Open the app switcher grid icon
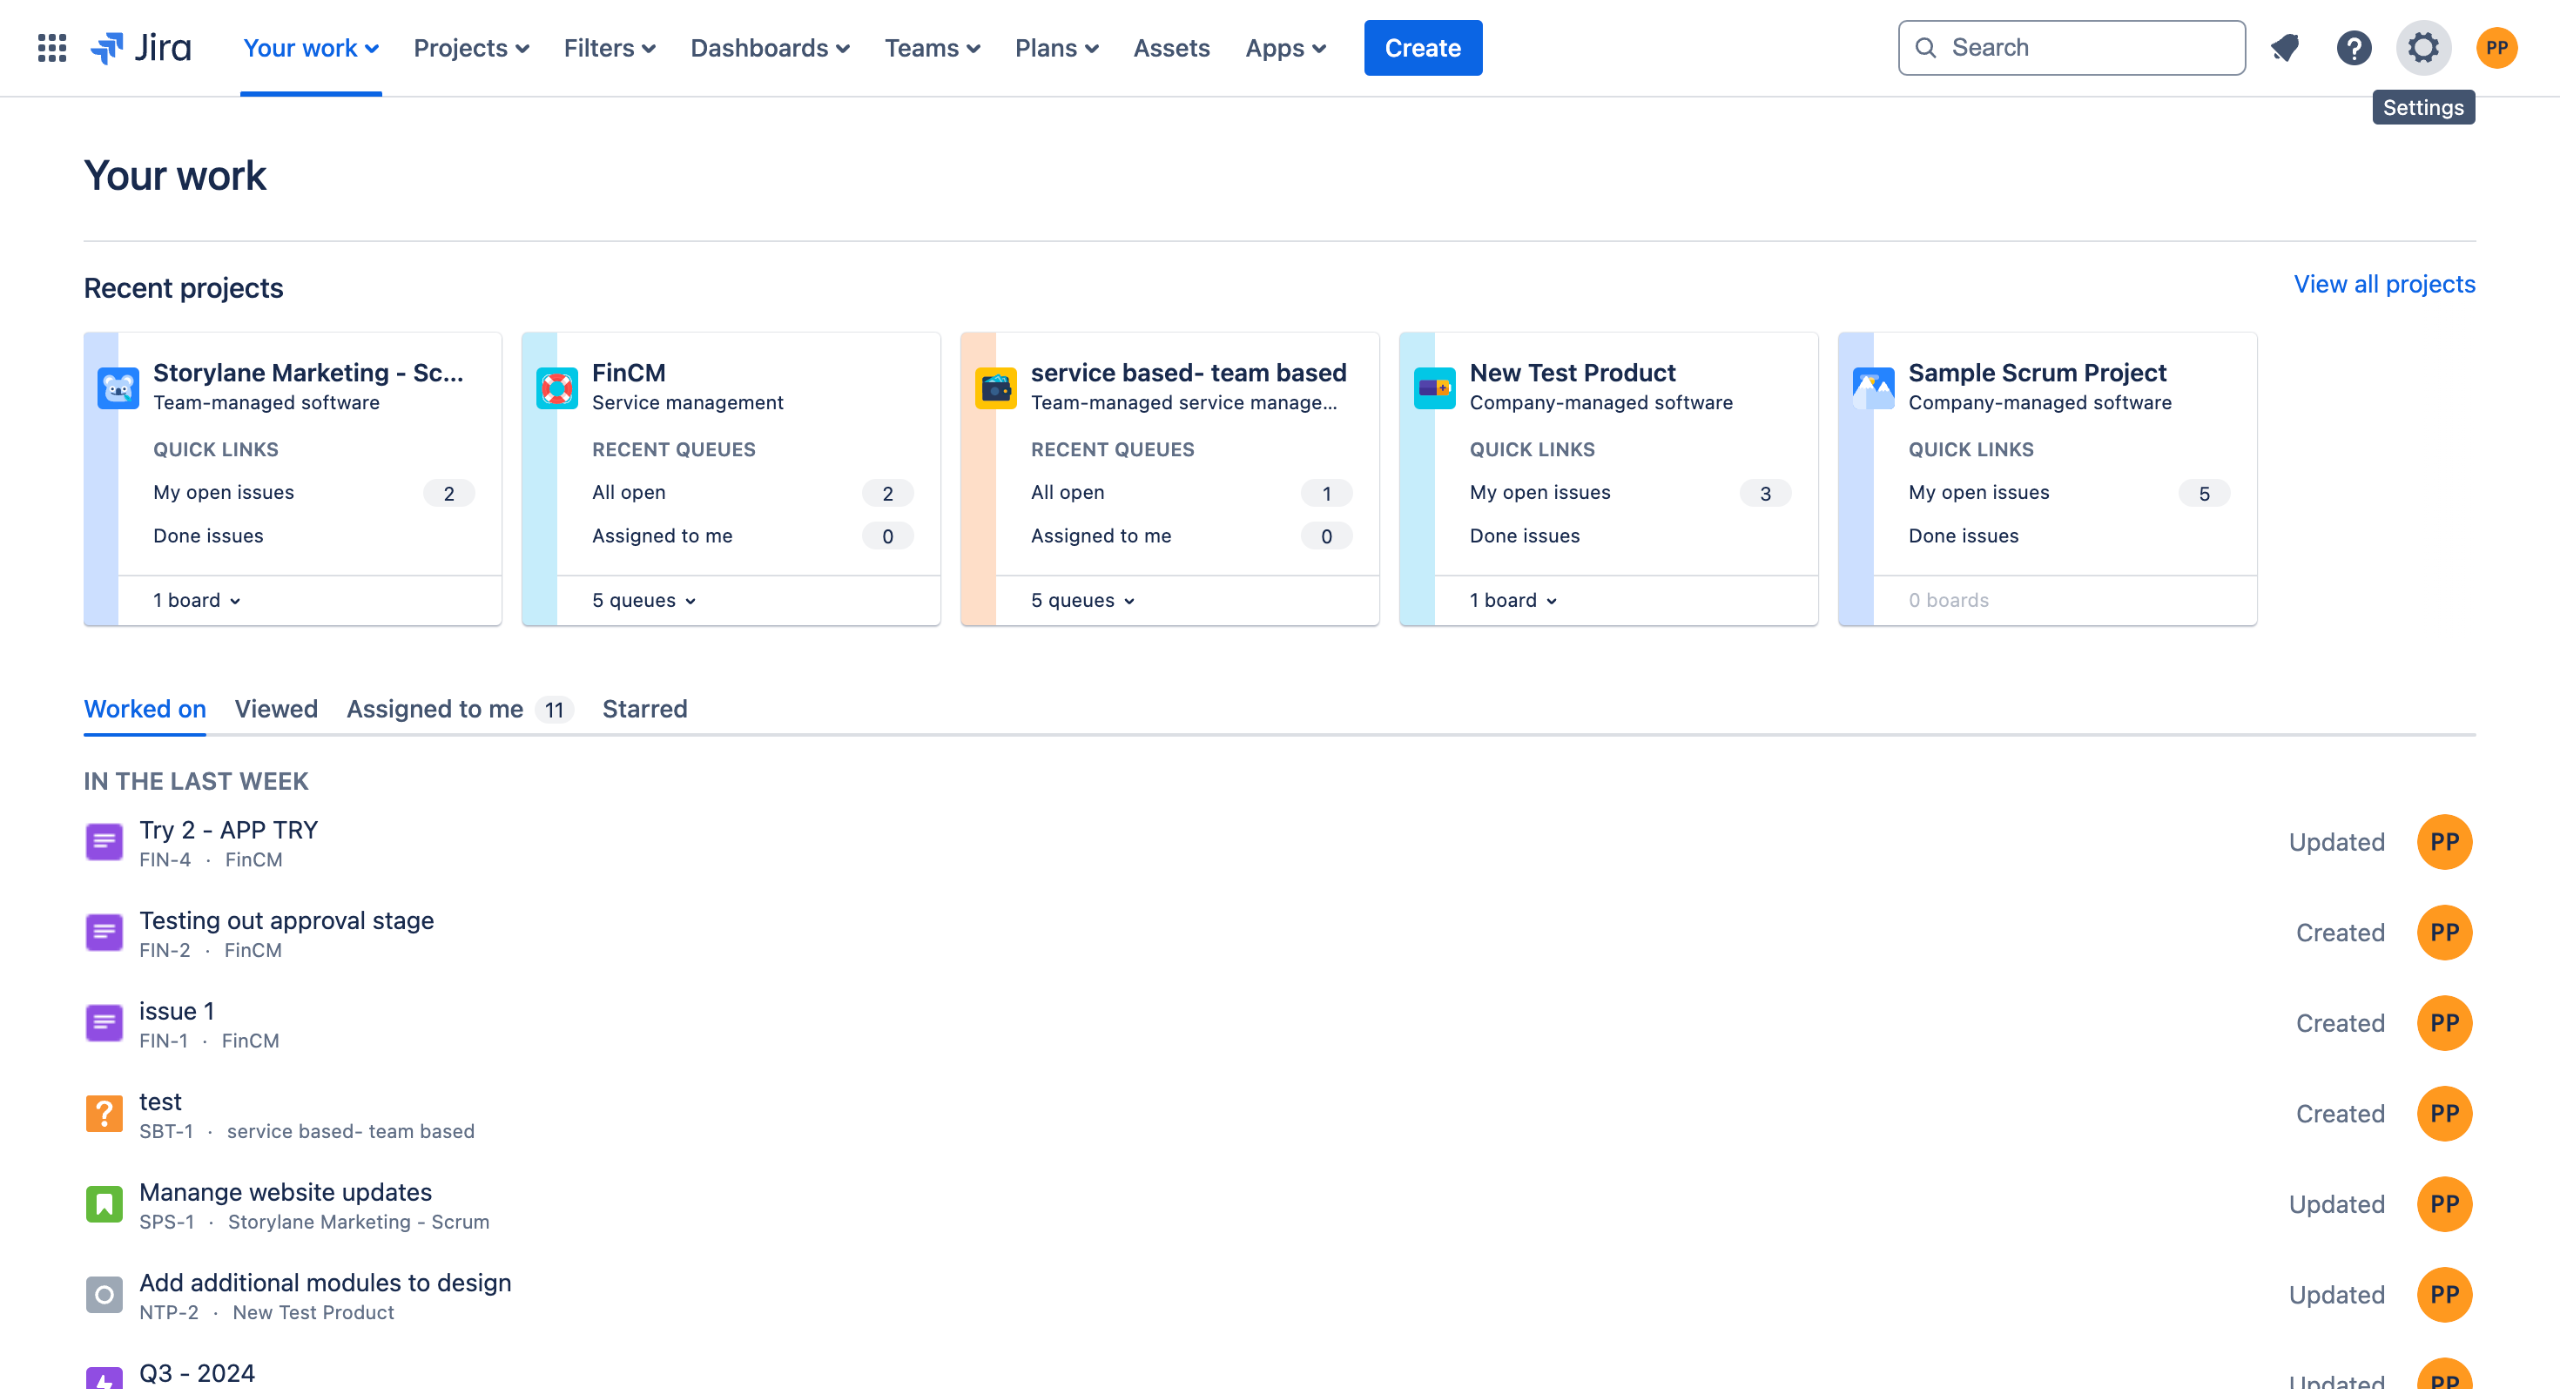Image resolution: width=2560 pixels, height=1389 pixels. 52,48
